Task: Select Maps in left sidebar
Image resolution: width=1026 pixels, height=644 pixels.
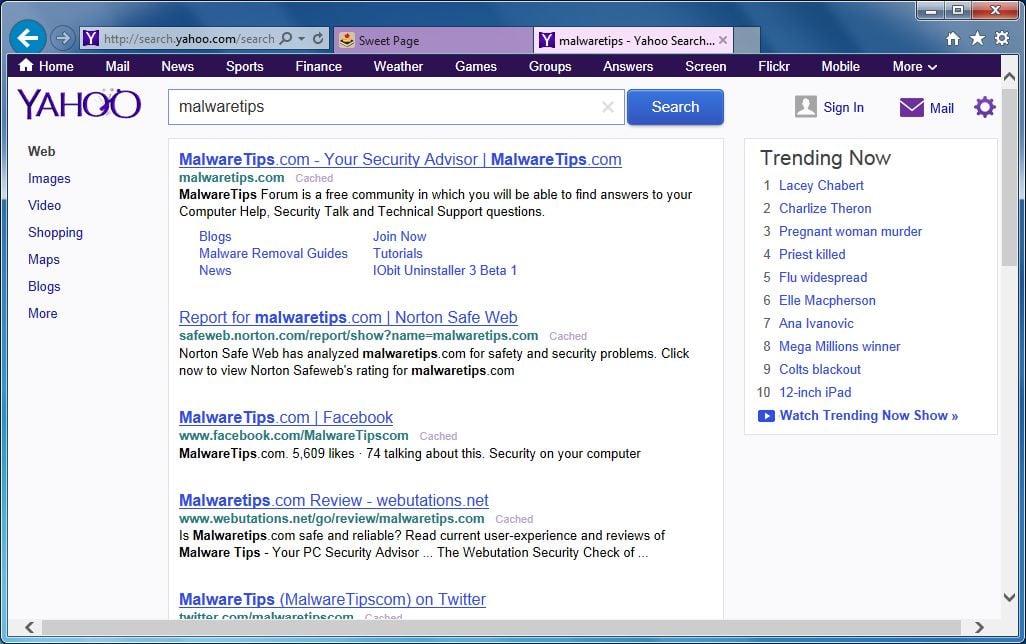Action: click(x=44, y=259)
